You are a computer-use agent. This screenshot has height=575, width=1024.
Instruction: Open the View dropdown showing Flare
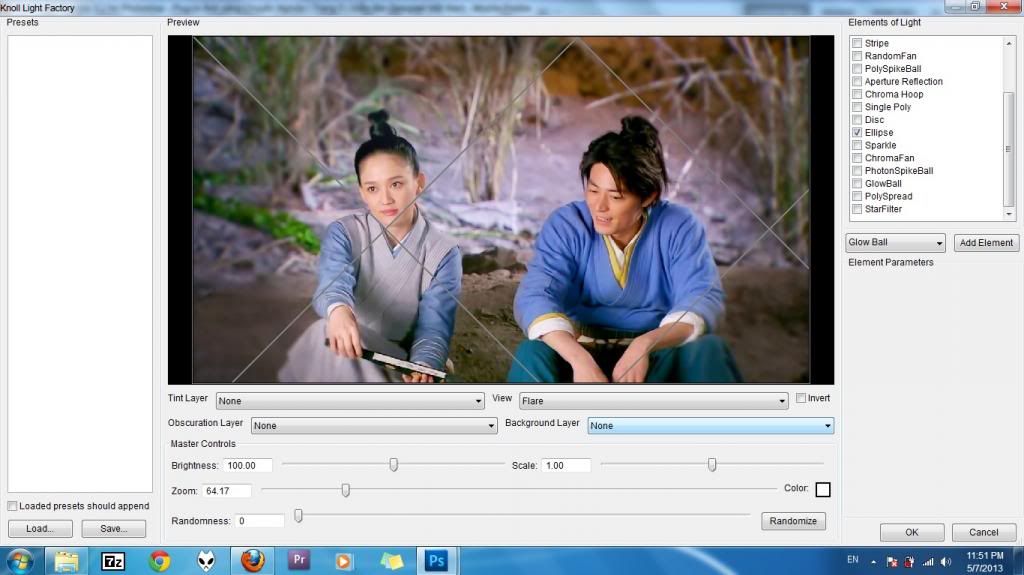pos(654,401)
